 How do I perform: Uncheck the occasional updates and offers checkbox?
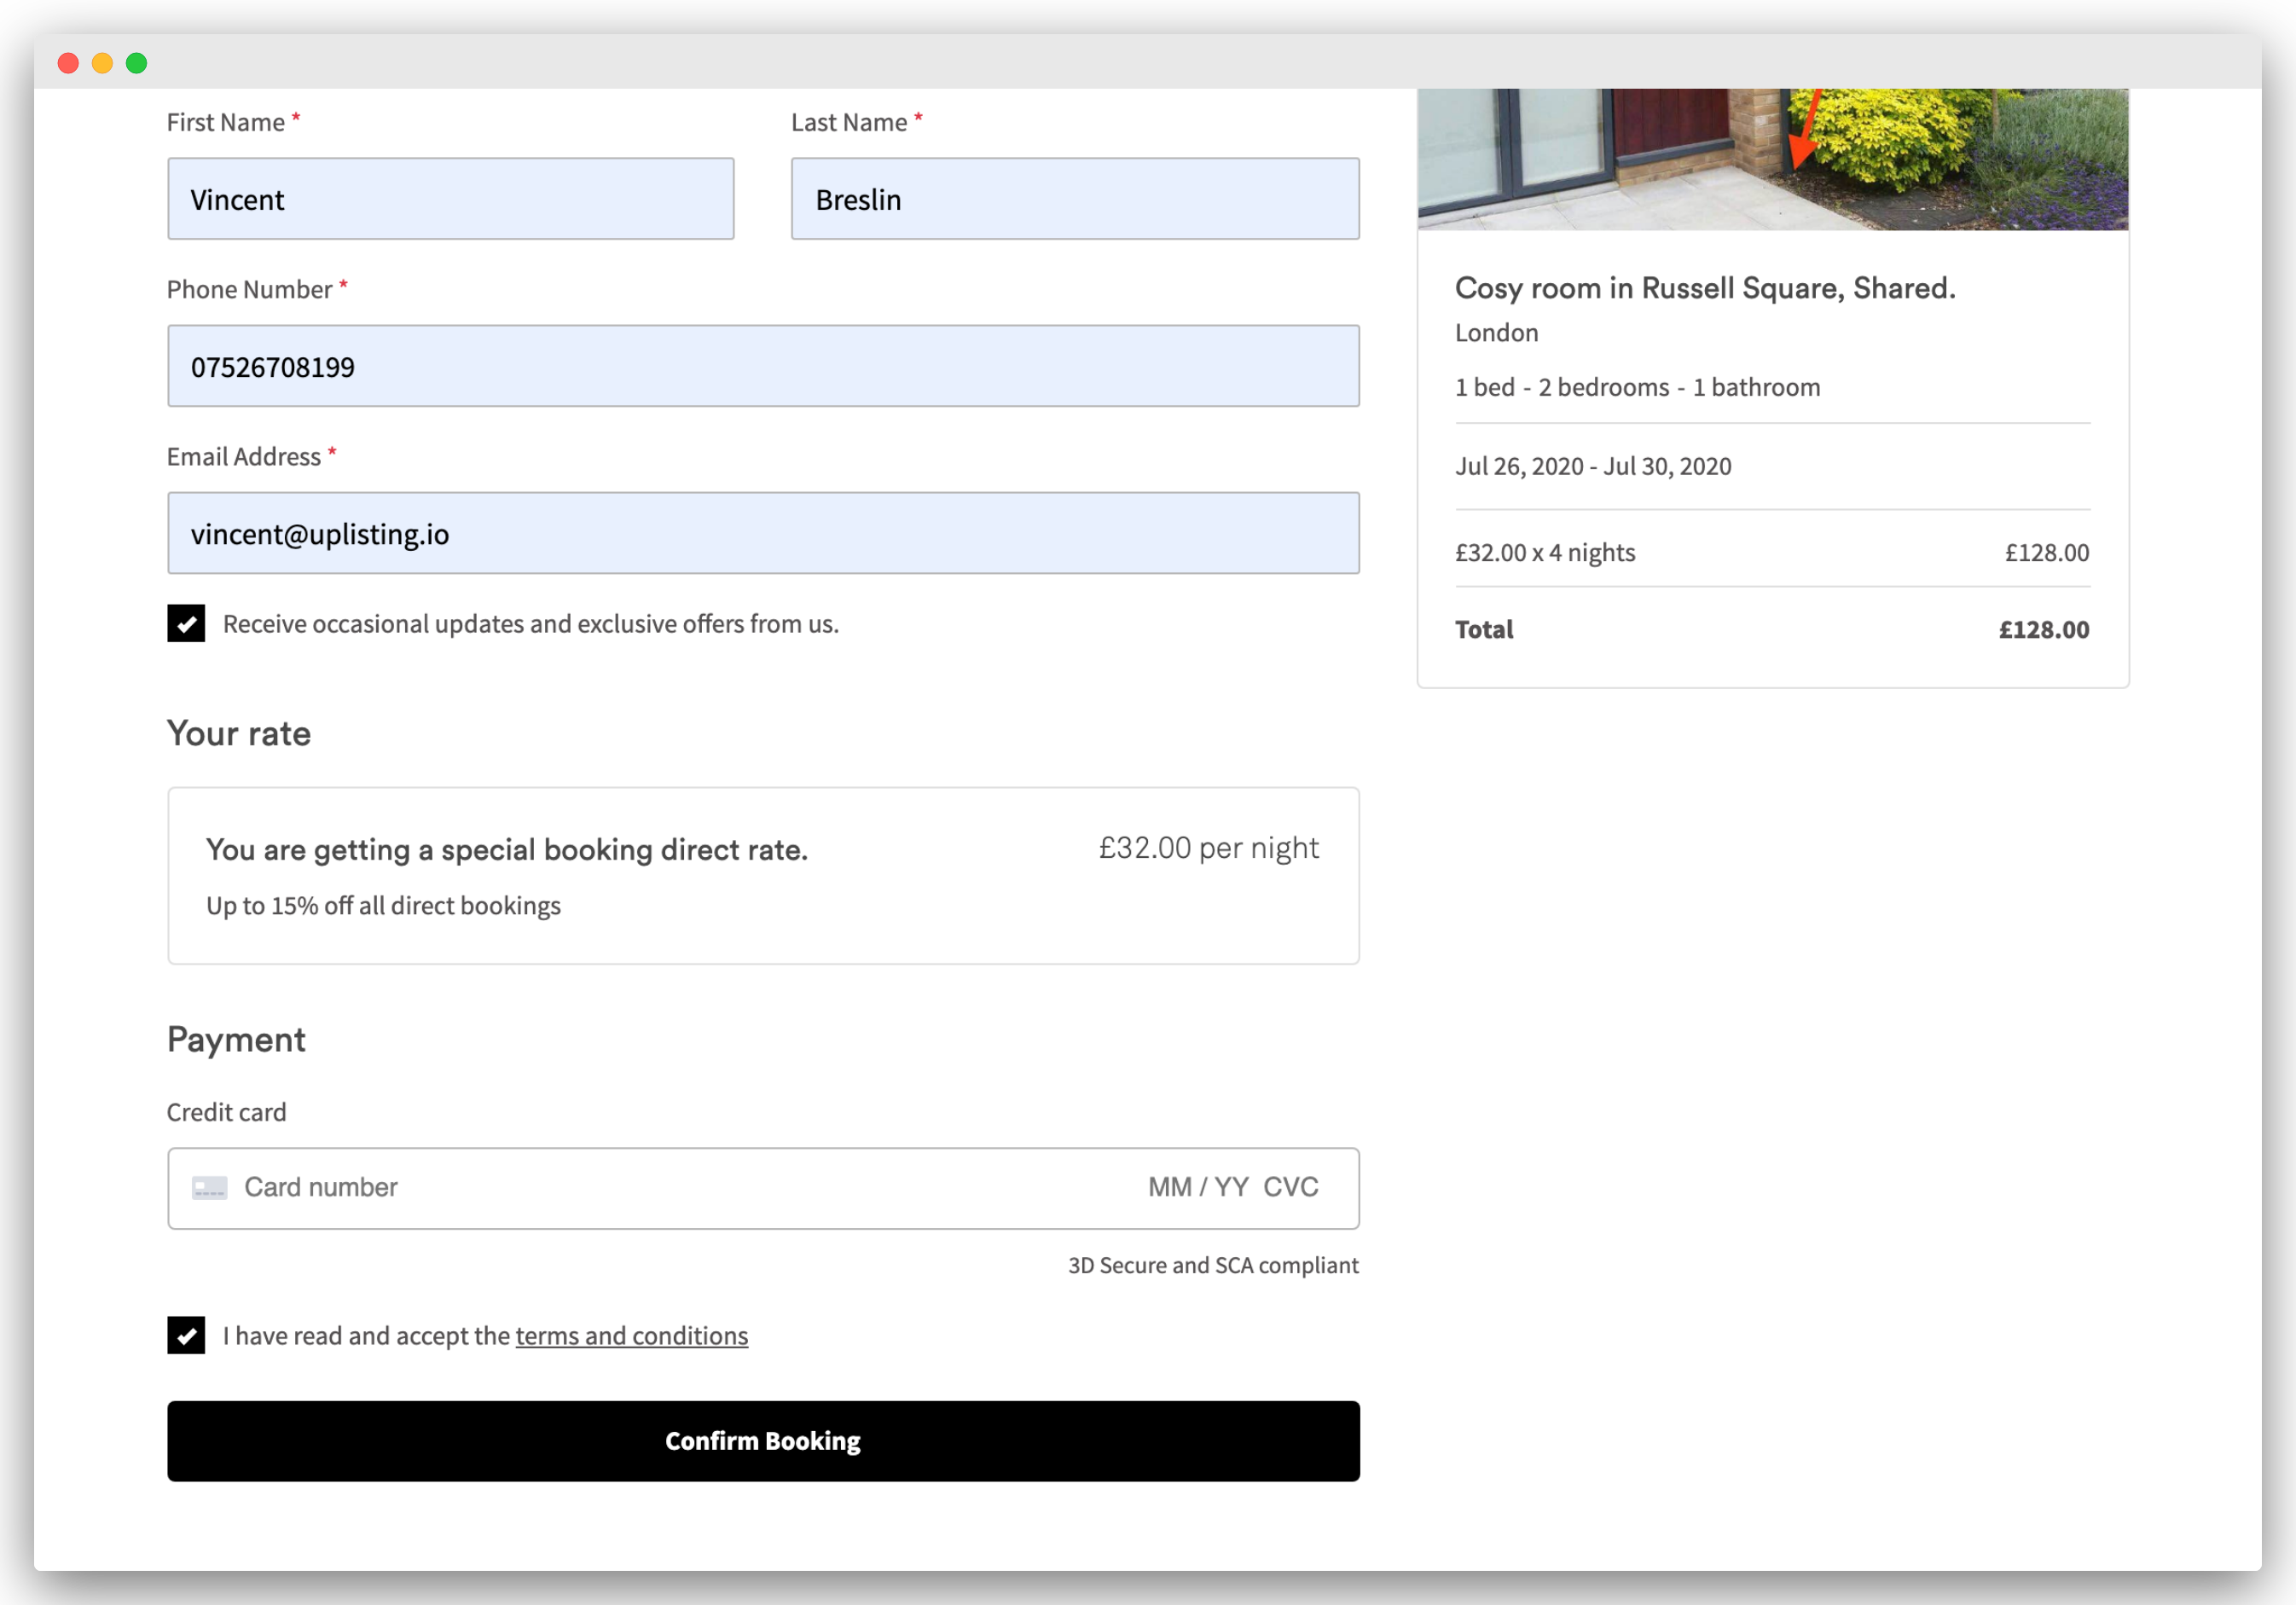[x=186, y=623]
